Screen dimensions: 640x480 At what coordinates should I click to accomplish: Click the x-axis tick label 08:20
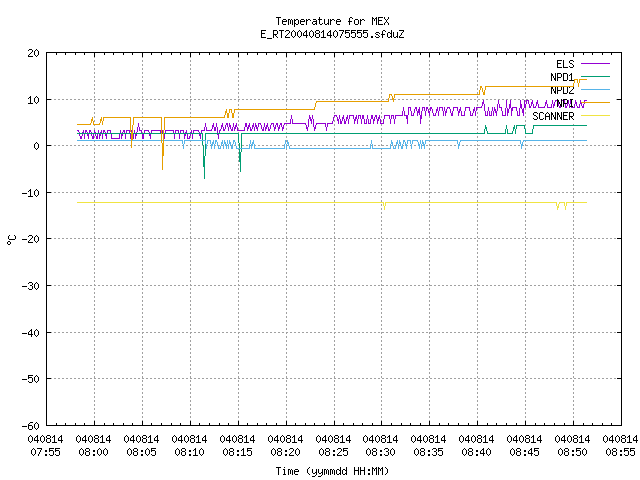[285, 452]
